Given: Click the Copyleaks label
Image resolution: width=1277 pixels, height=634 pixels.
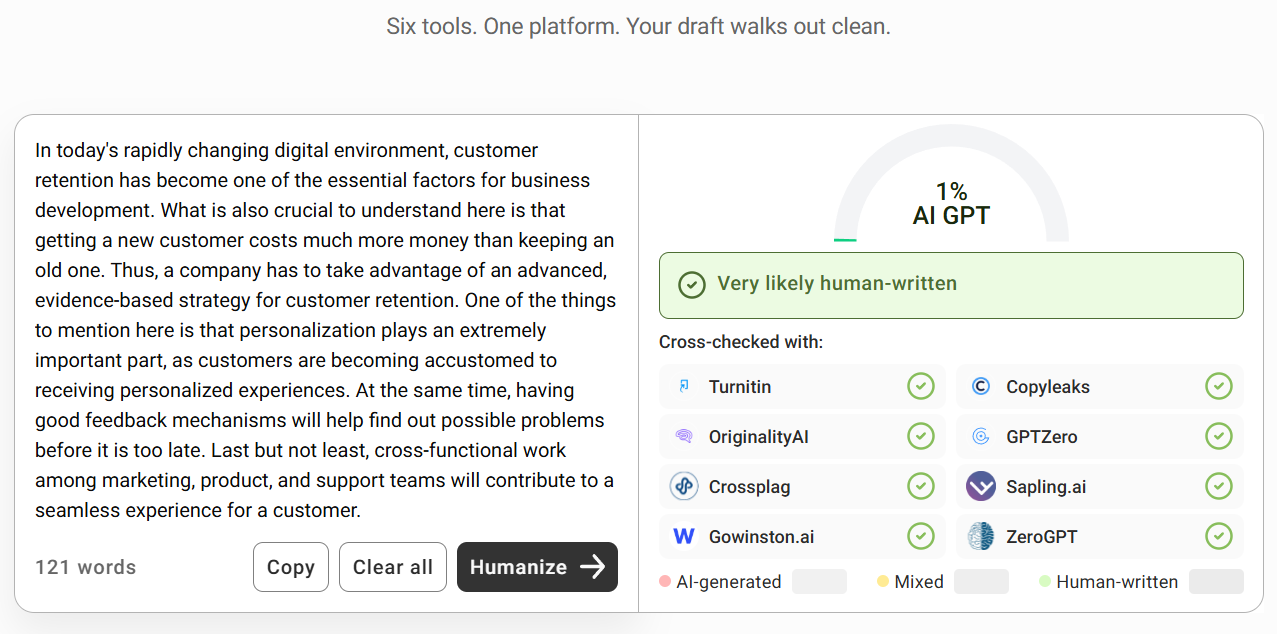Looking at the screenshot, I should [1048, 387].
